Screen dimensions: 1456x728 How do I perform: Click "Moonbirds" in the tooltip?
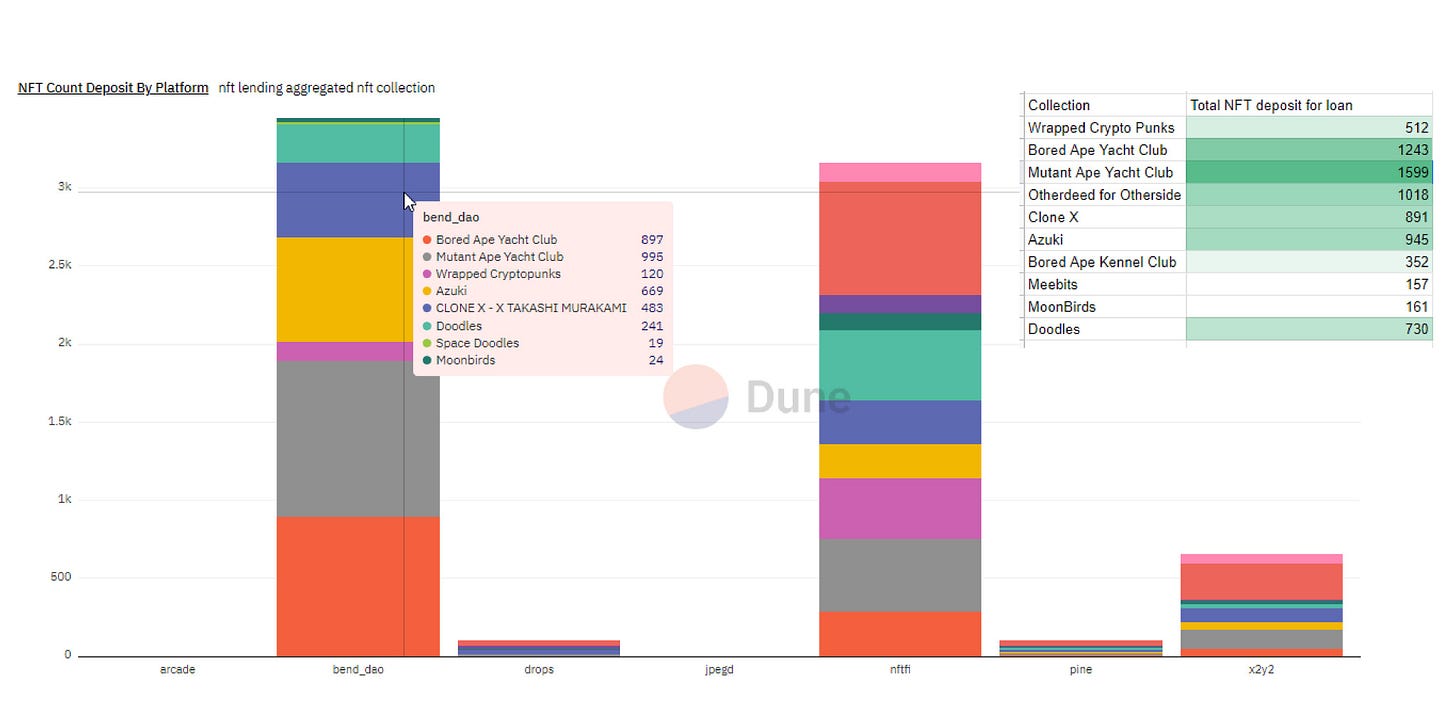pyautogui.click(x=466, y=360)
